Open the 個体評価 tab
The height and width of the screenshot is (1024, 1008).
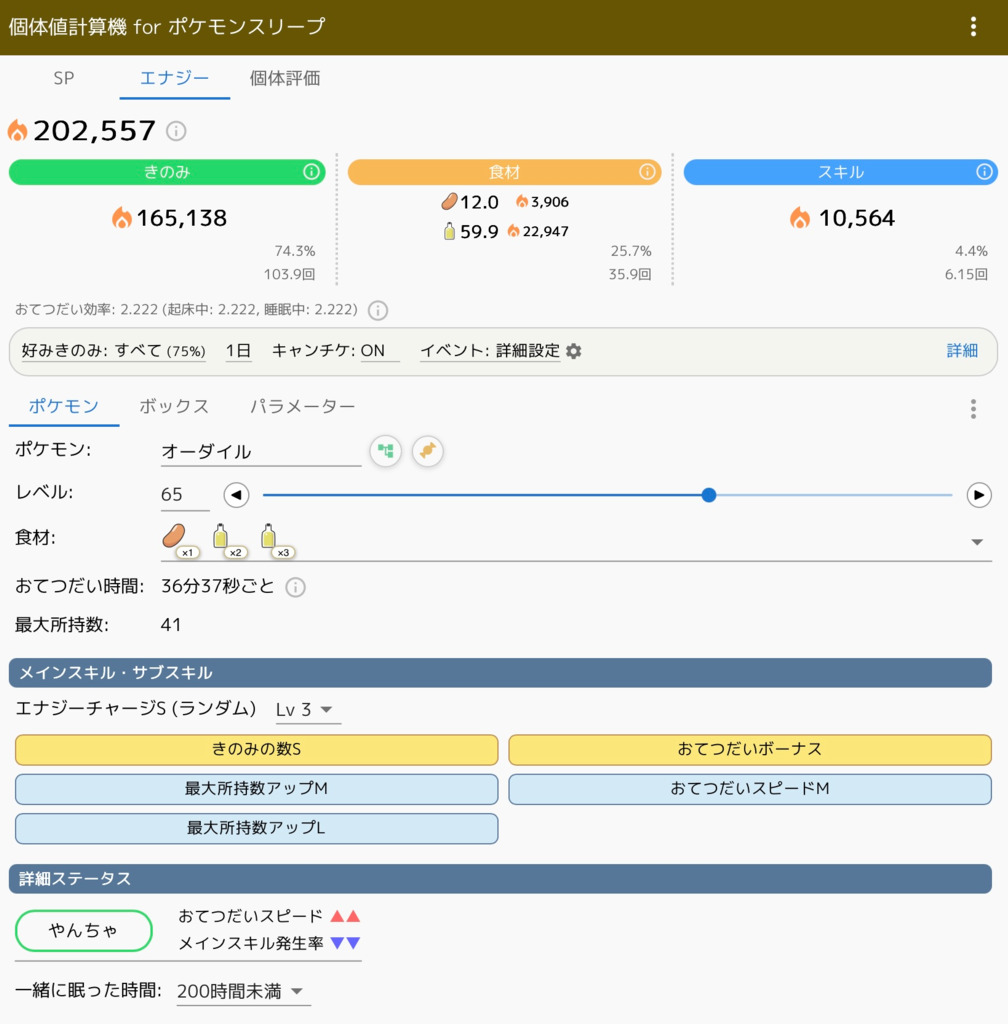coord(285,78)
